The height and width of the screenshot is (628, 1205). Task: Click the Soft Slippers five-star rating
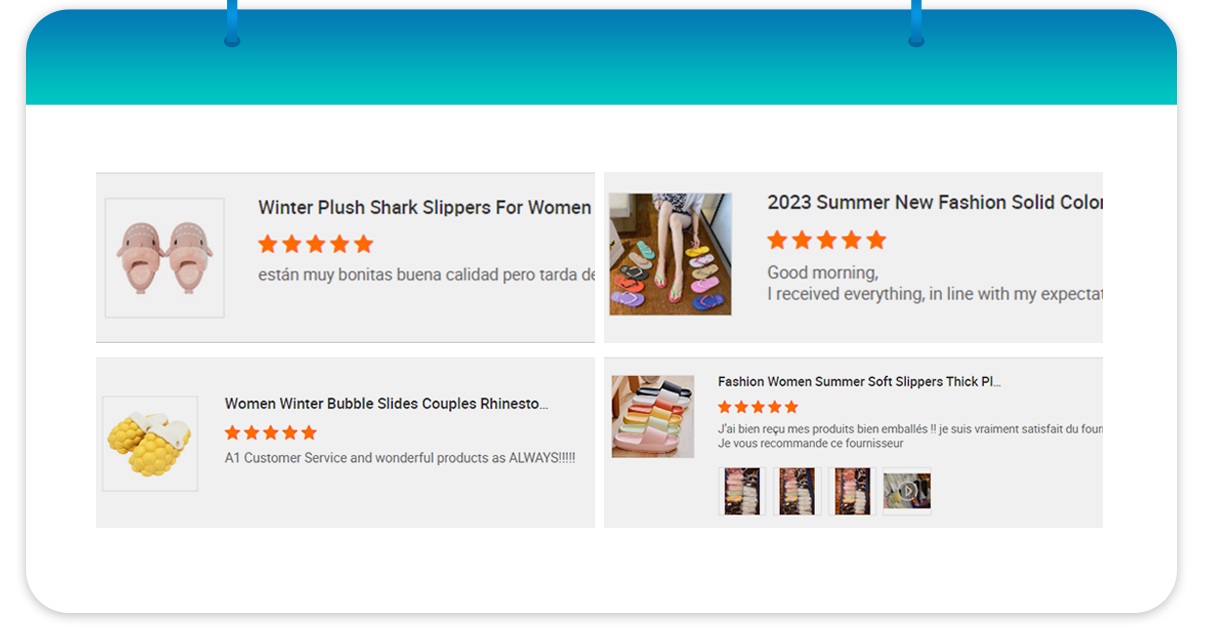click(x=758, y=407)
